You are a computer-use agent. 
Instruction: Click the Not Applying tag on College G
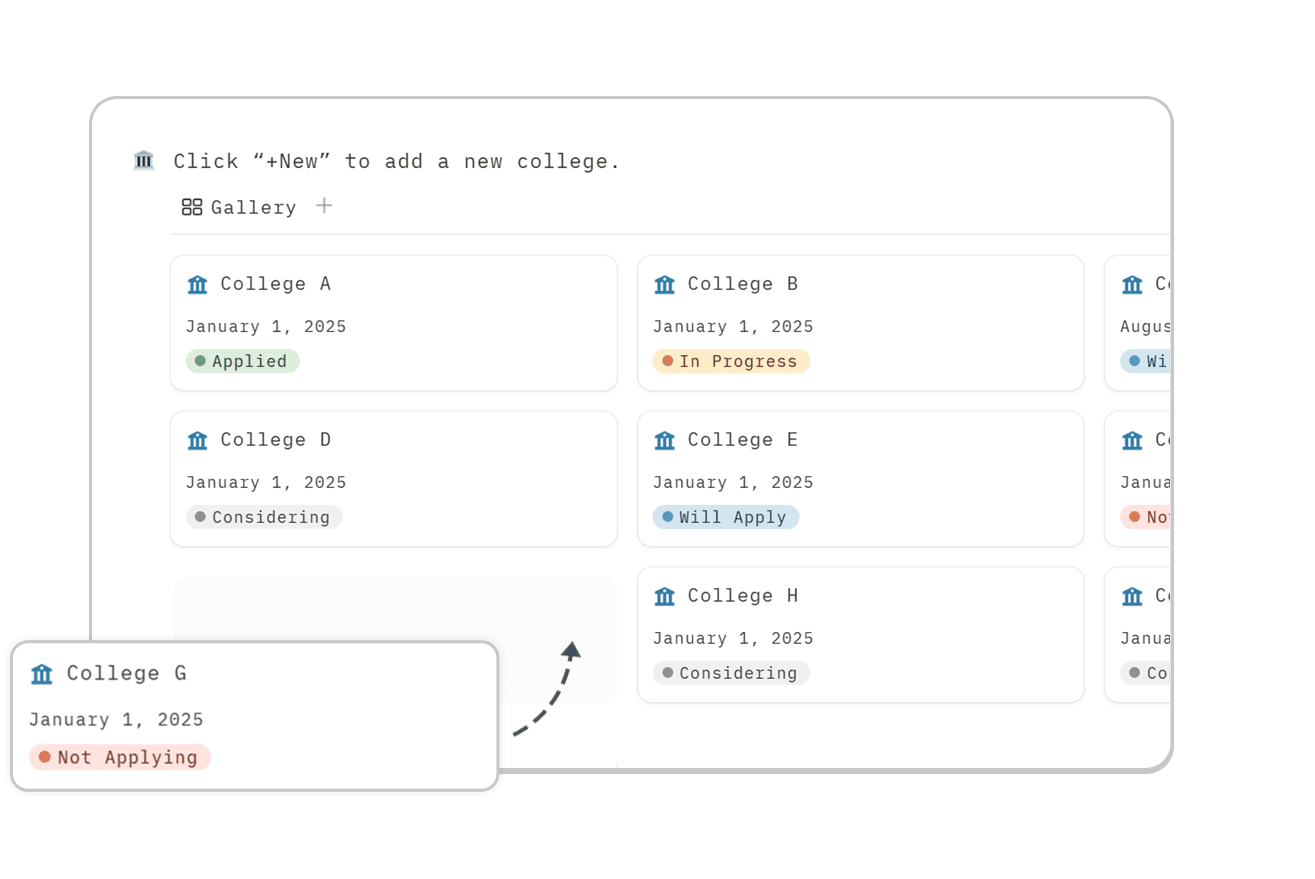(x=120, y=757)
